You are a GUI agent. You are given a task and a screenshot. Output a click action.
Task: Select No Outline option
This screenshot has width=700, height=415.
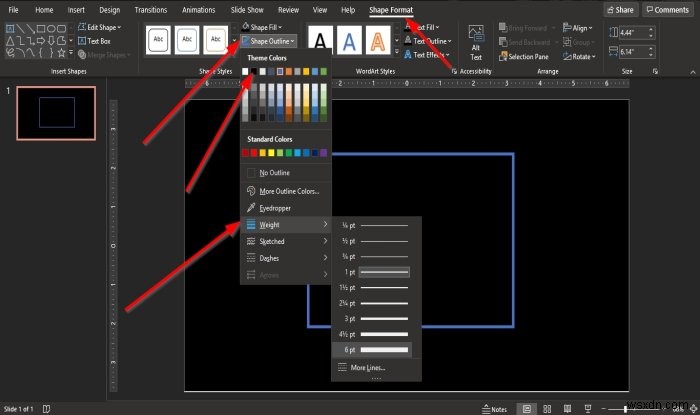click(x=286, y=173)
